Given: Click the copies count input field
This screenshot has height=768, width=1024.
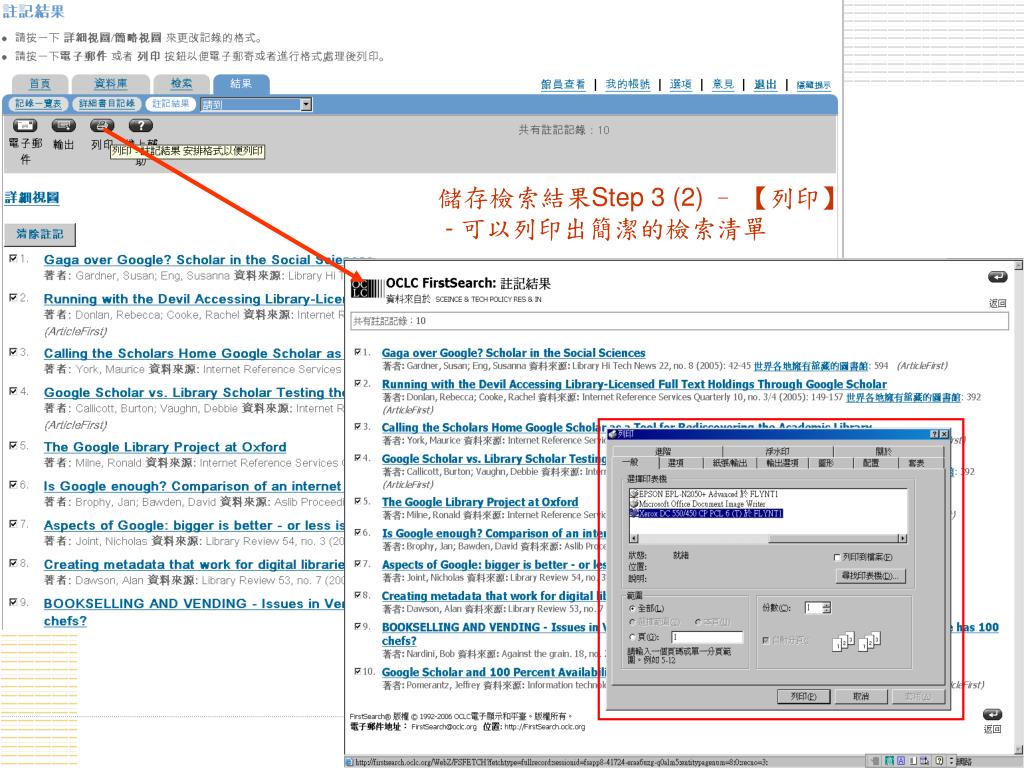Looking at the screenshot, I should (x=813, y=608).
